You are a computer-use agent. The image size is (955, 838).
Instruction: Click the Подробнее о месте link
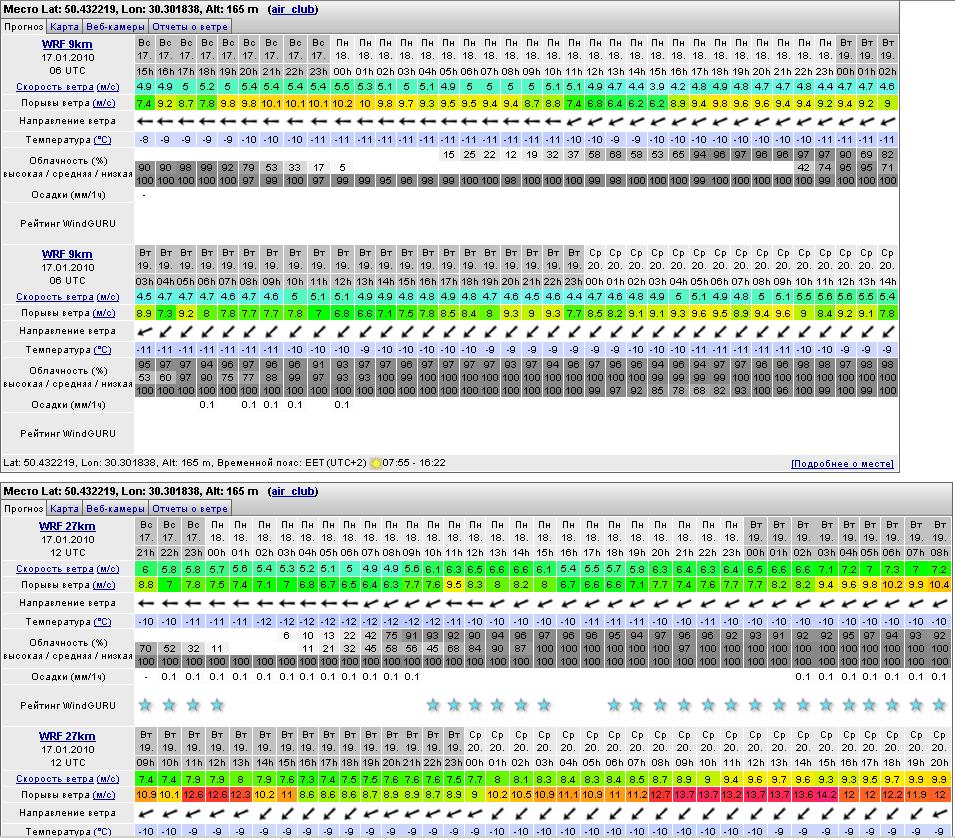point(841,464)
